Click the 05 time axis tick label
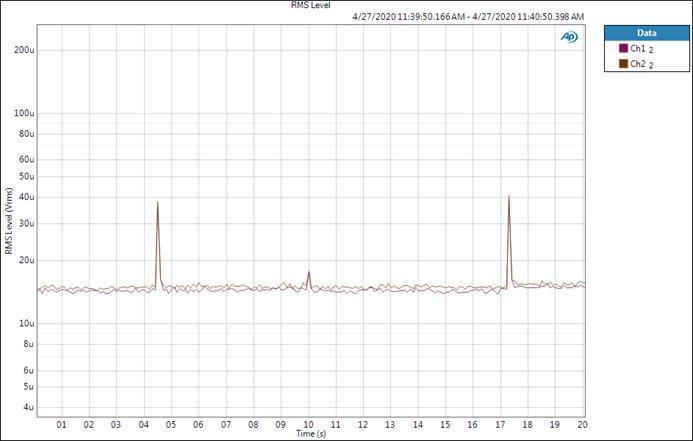The height and width of the screenshot is (441, 693). click(x=171, y=425)
